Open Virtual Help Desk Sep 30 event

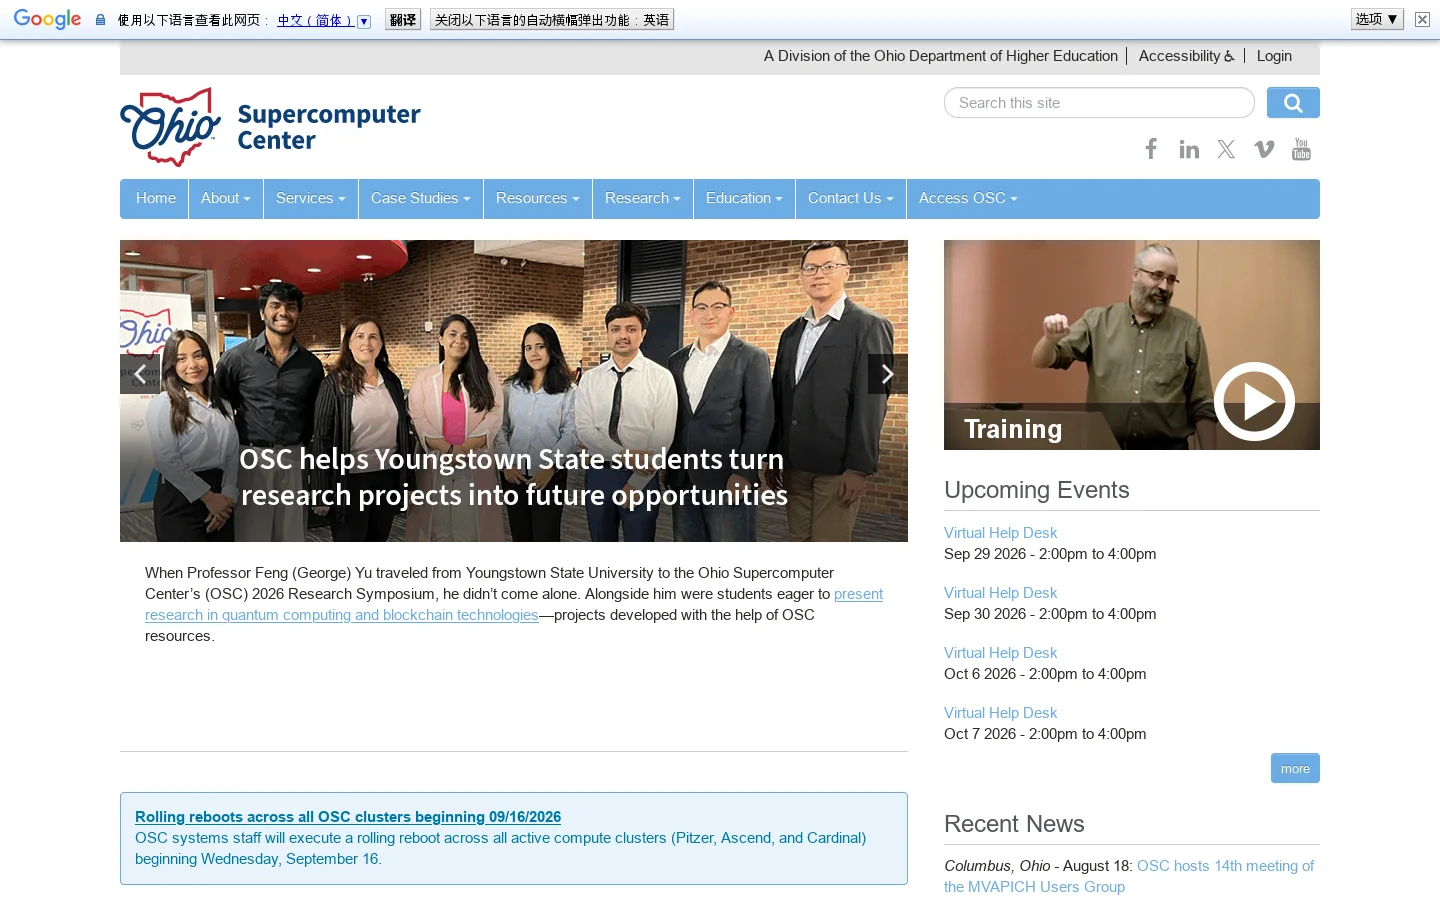pyautogui.click(x=1000, y=593)
